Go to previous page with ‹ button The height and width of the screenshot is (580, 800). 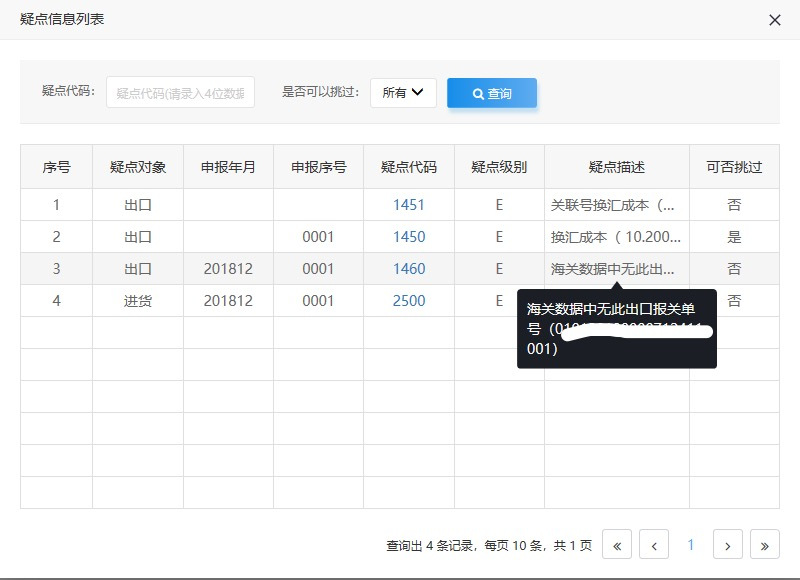point(654,544)
